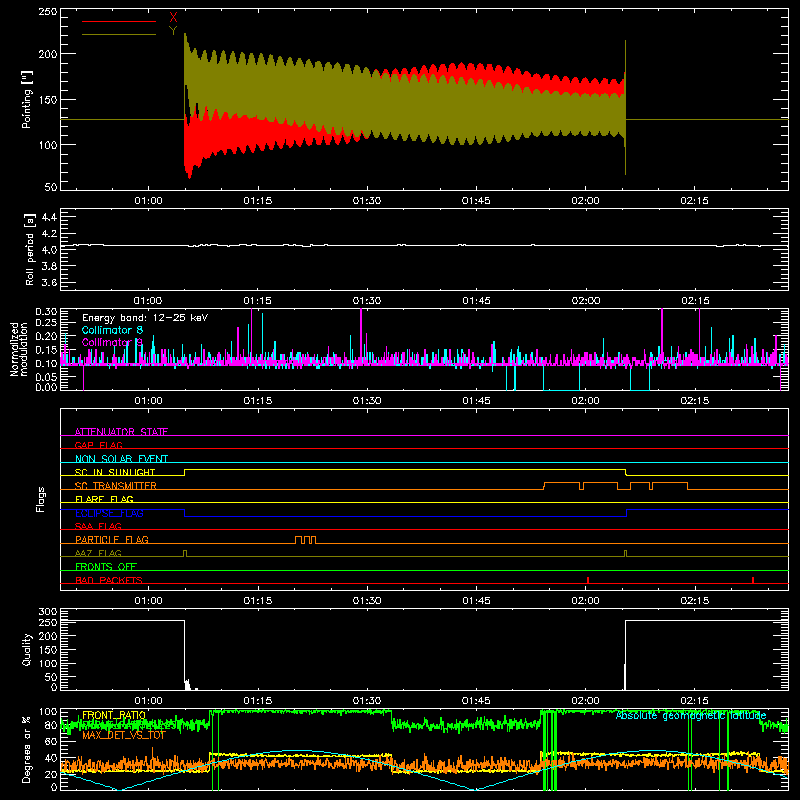The height and width of the screenshot is (800, 800).
Task: Click the 01:30 label under the Pointing plot
Action: pos(367,201)
